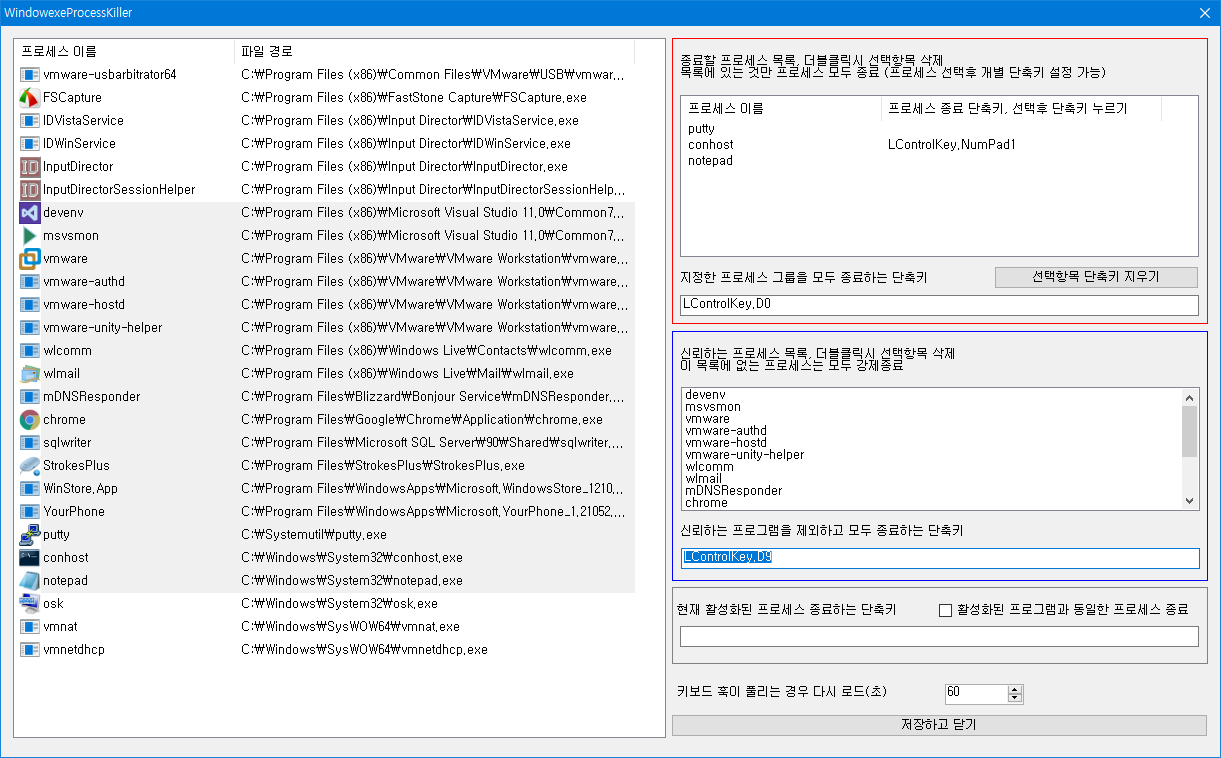Select vmware-authd in trusted process list
The width and height of the screenshot is (1221, 758).
(x=727, y=431)
